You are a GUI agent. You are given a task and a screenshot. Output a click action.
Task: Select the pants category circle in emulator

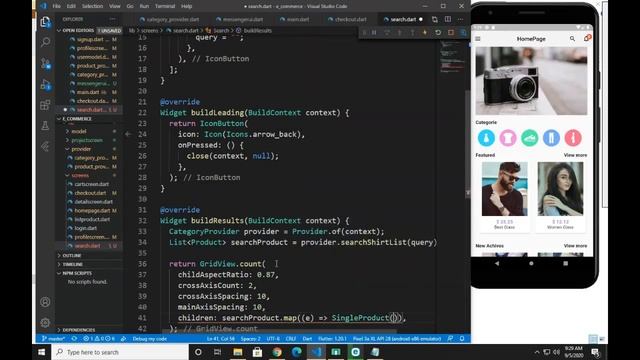[551, 138]
